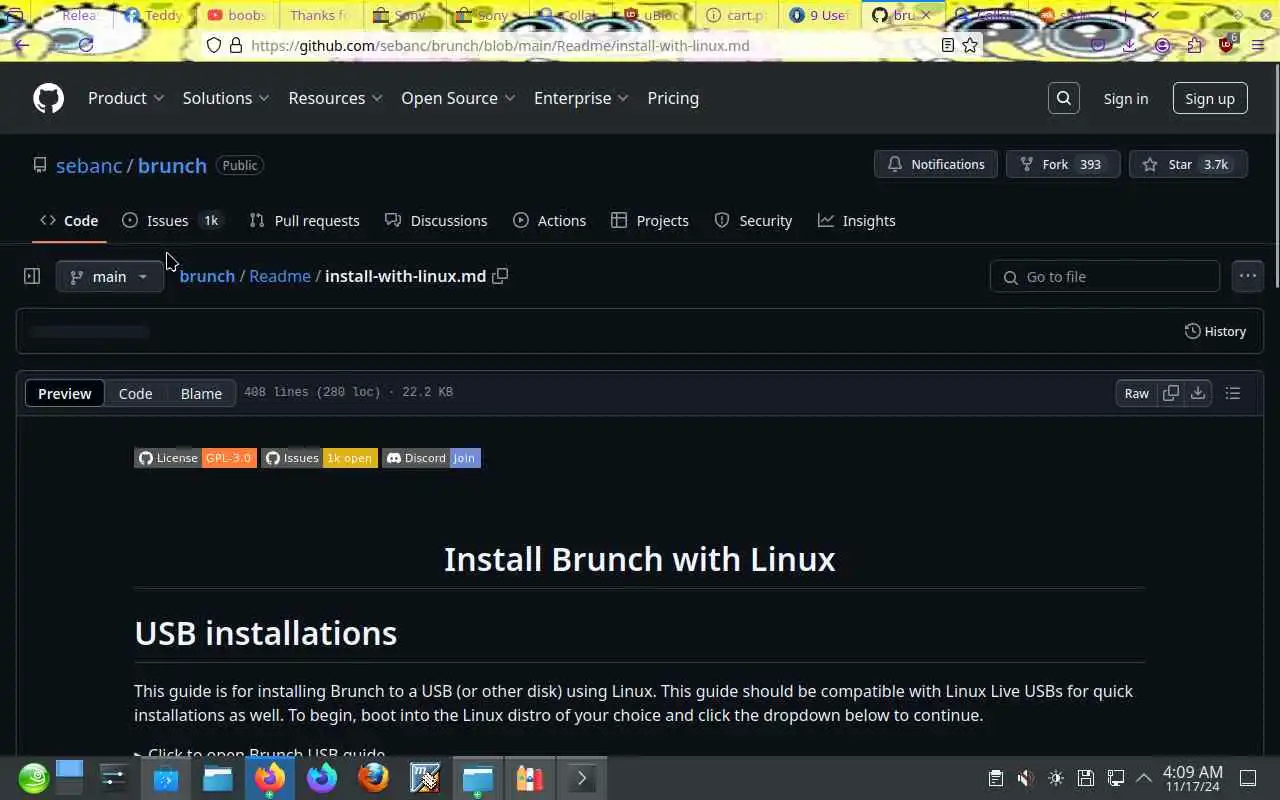Screen dimensions: 1280x800
Task: Open the clipboard tray icon
Action: pyautogui.click(x=995, y=778)
